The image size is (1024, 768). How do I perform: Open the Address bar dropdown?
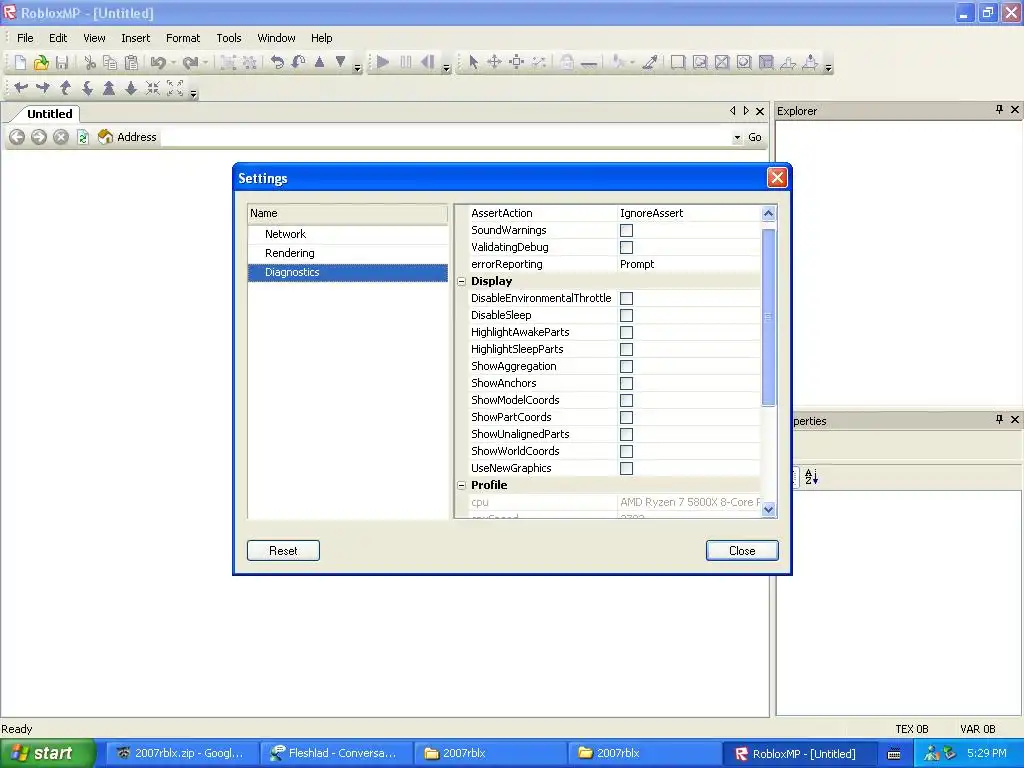[737, 137]
